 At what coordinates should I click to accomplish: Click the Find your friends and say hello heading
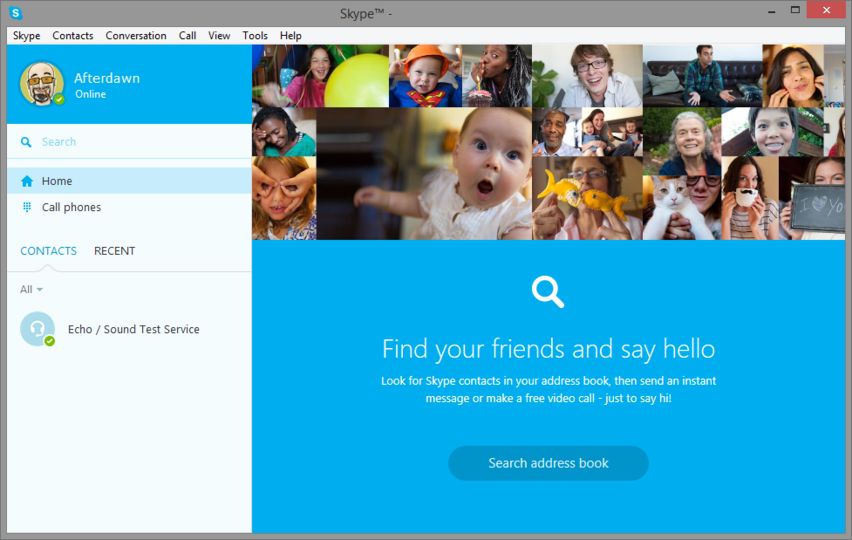[x=548, y=349]
